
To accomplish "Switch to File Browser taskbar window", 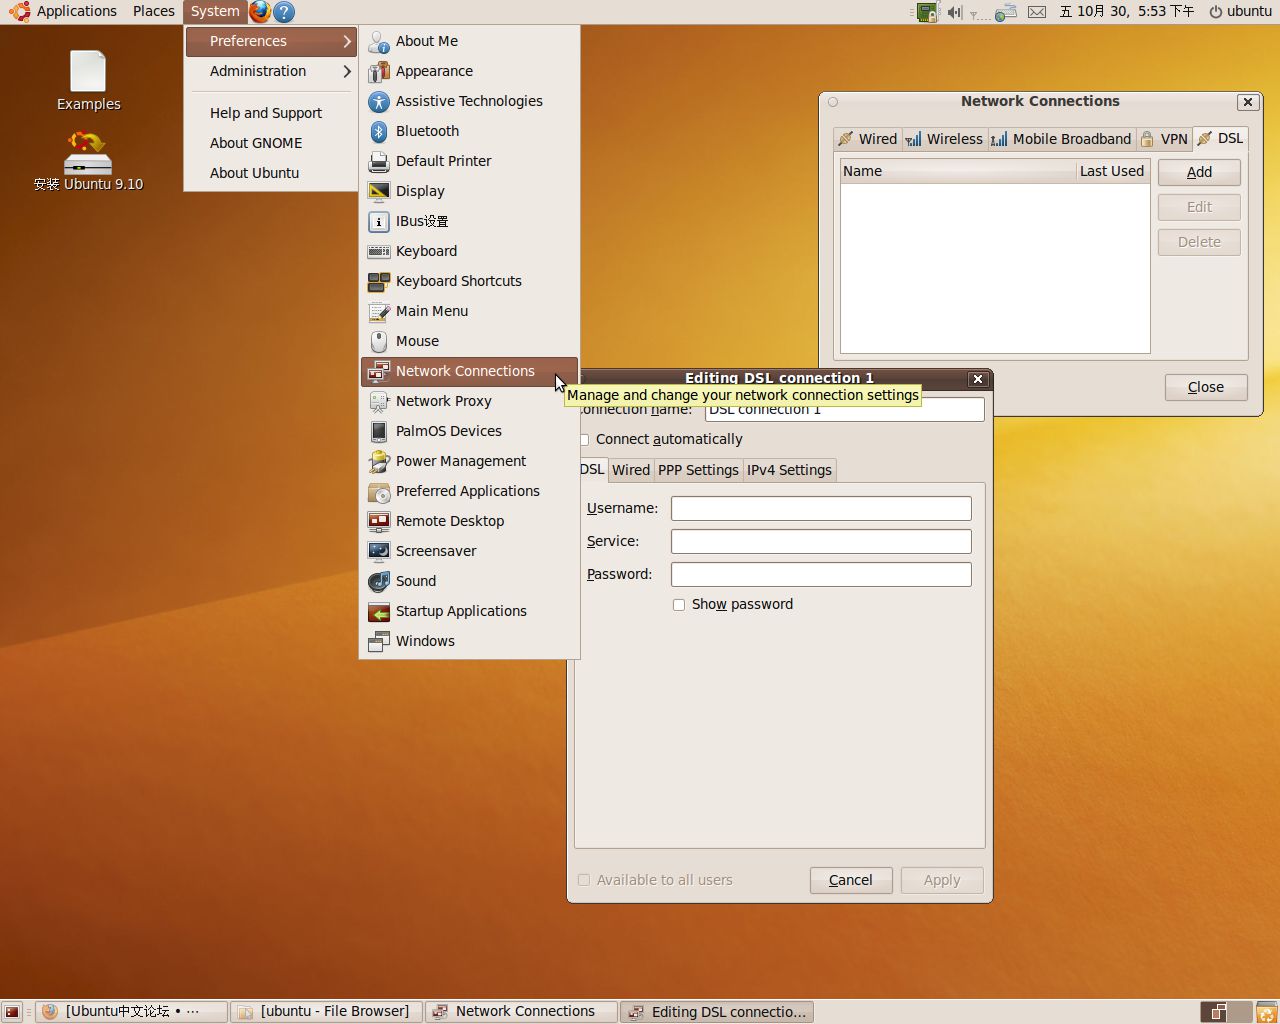I will tap(326, 1012).
